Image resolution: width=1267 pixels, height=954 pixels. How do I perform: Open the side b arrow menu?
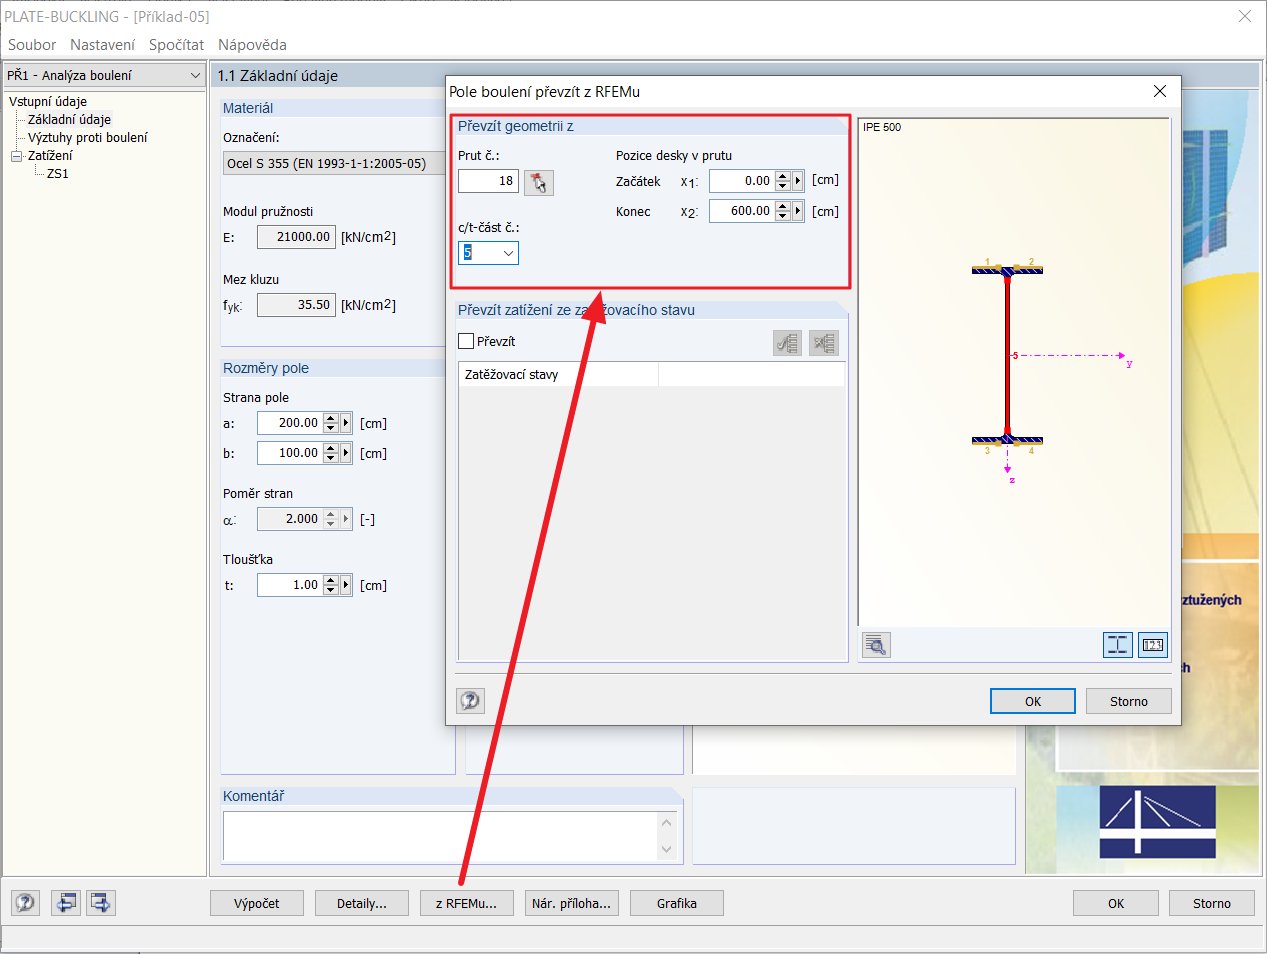coord(346,453)
